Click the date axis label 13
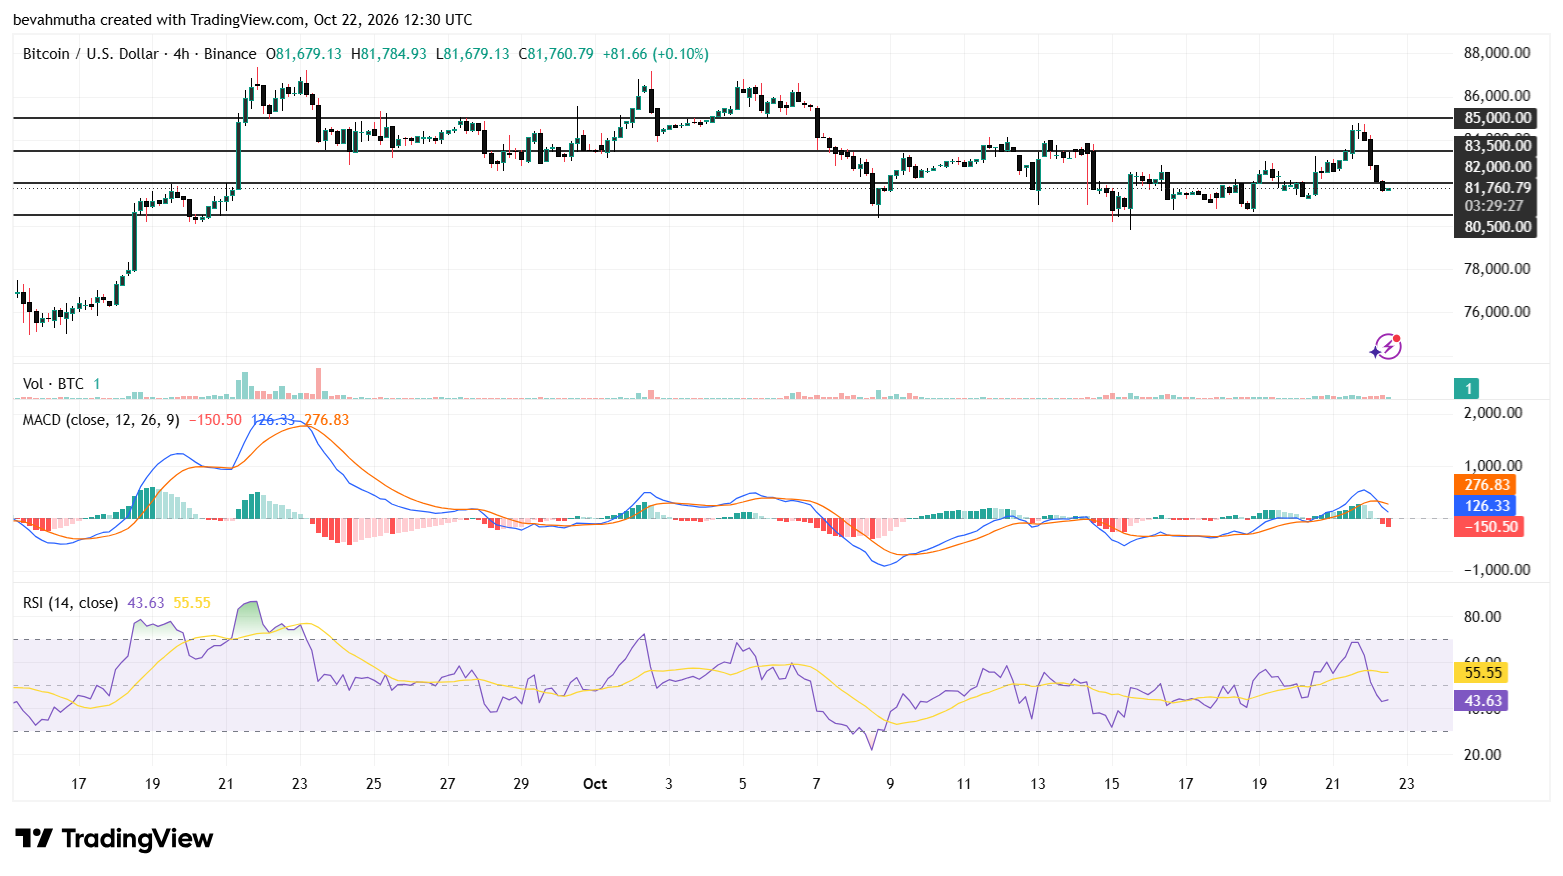 coord(1038,784)
